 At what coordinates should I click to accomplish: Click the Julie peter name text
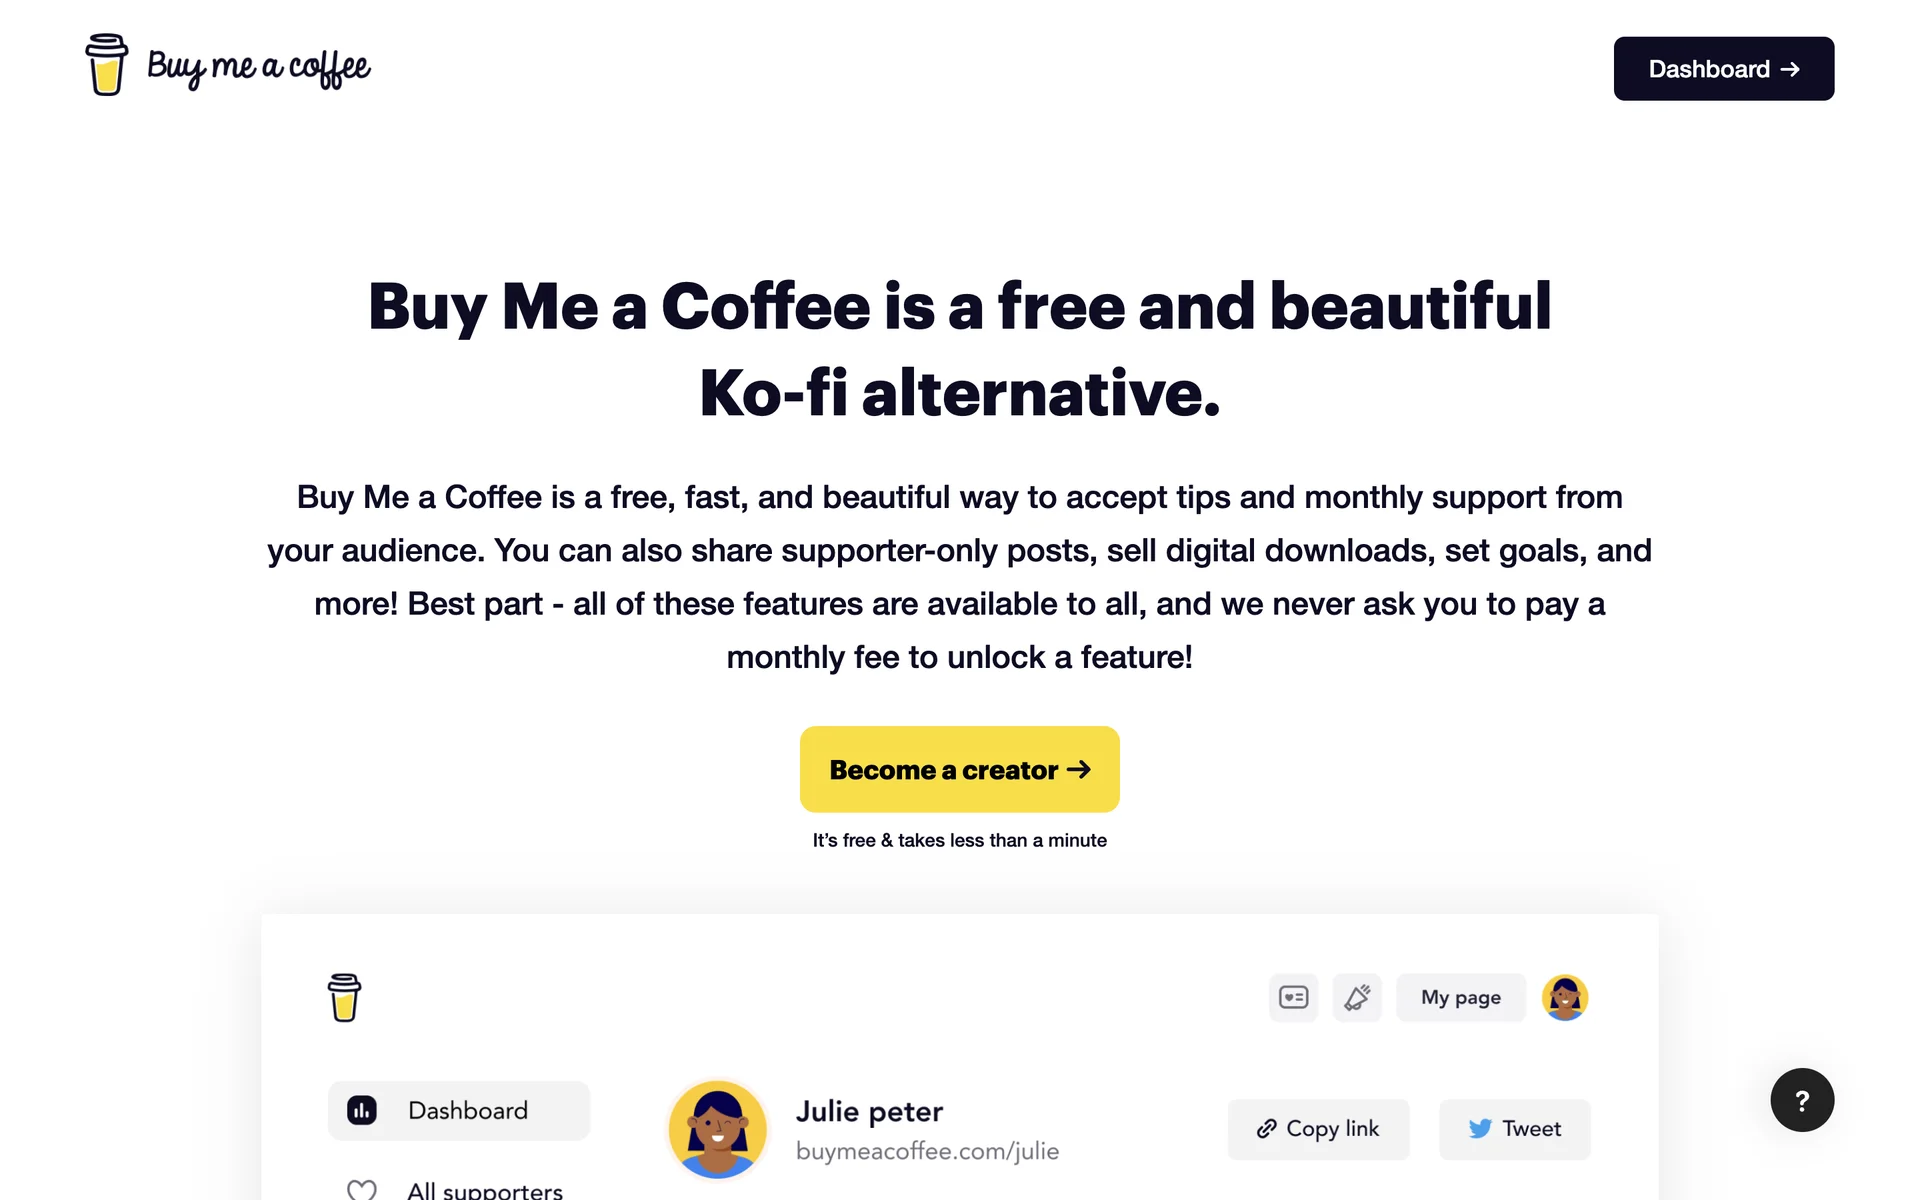(869, 1111)
